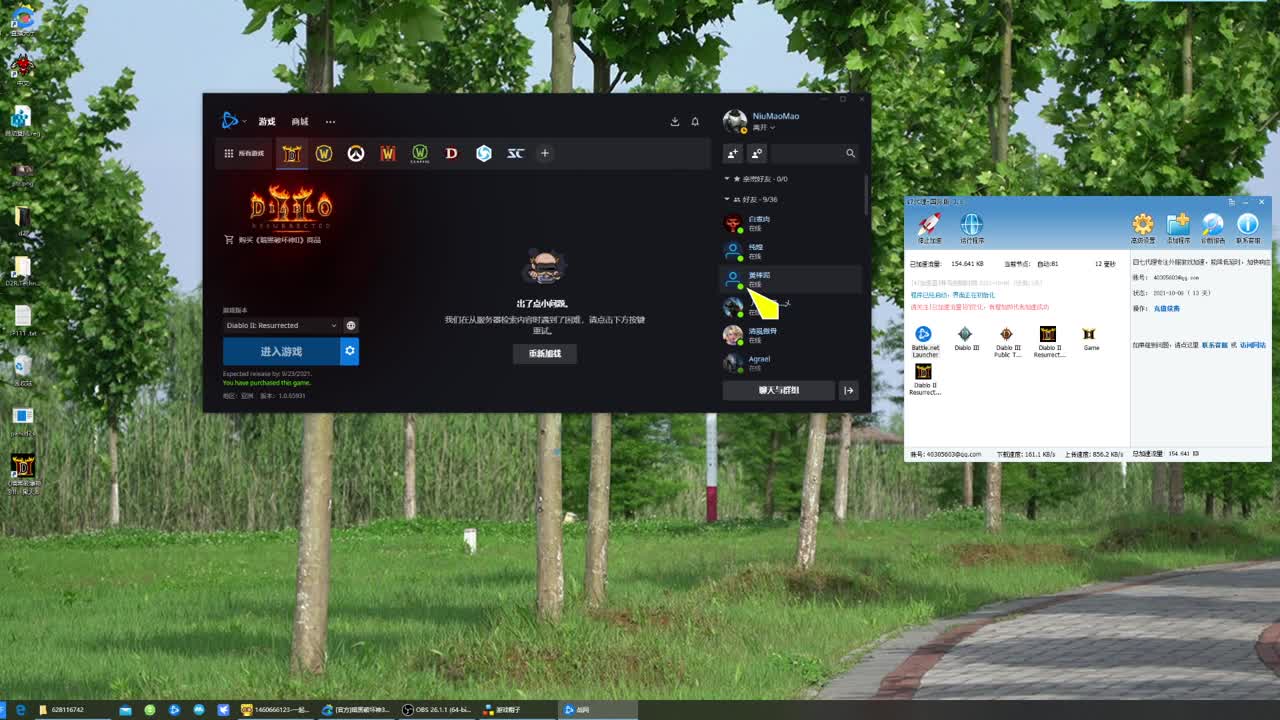This screenshot has width=1280, height=720.
Task: Collapse the friends sidebar arrow
Action: [849, 390]
